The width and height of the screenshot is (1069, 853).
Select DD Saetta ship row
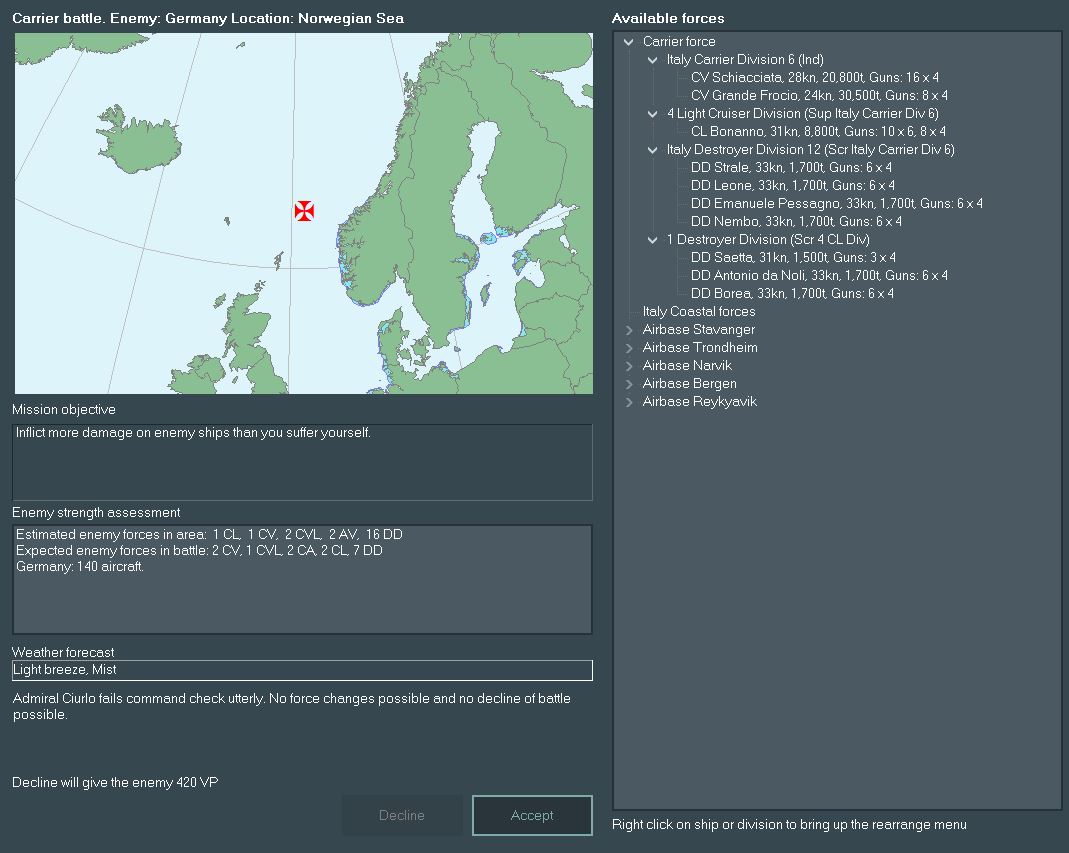pos(793,258)
